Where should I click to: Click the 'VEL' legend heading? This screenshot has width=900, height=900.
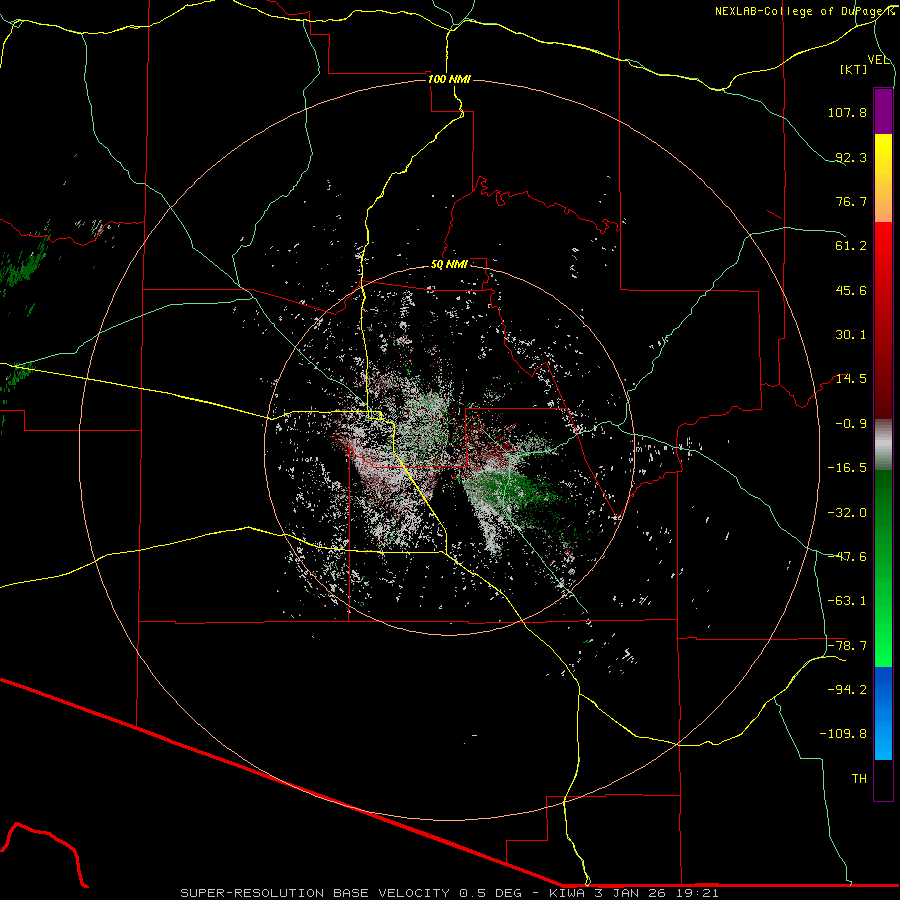pyautogui.click(x=878, y=60)
